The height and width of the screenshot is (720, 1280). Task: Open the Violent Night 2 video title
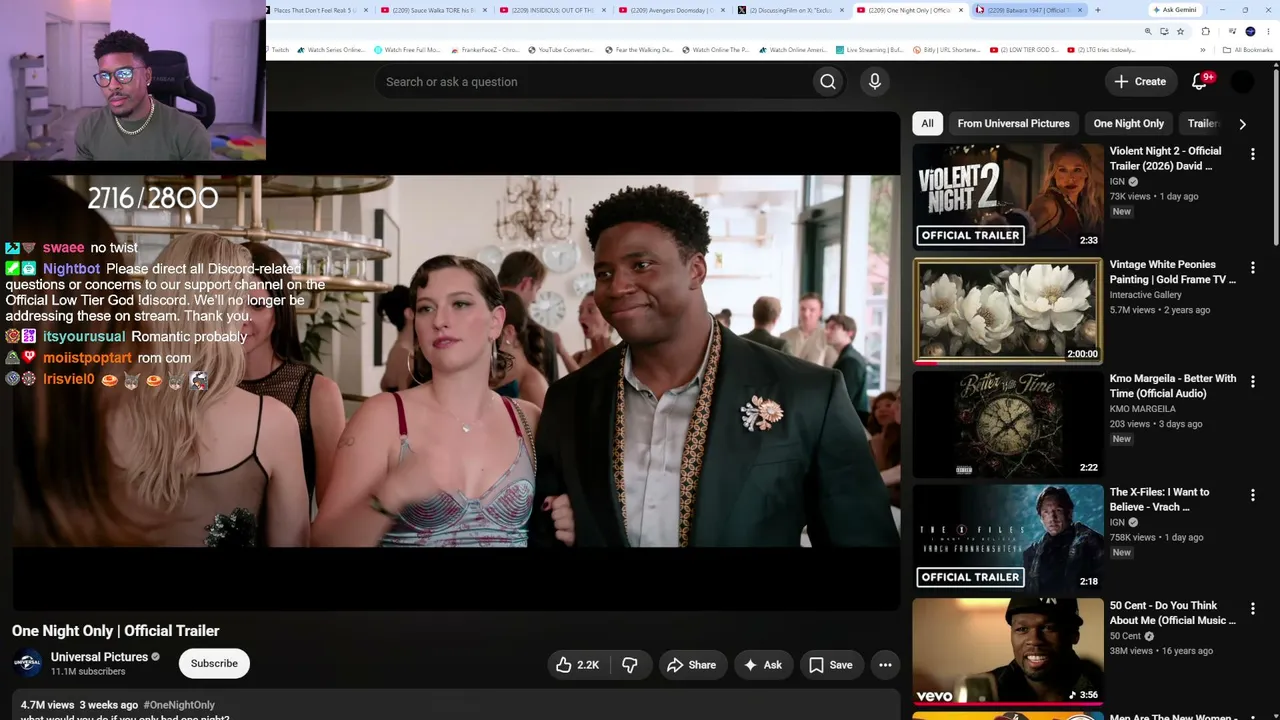(1165, 158)
